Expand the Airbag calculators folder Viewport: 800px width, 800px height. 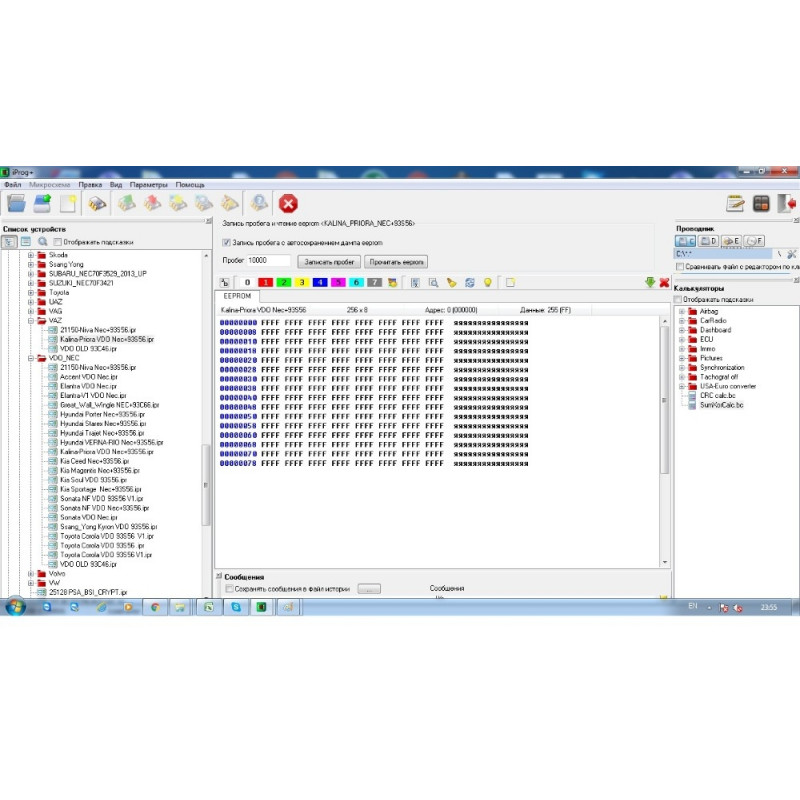coord(681,311)
